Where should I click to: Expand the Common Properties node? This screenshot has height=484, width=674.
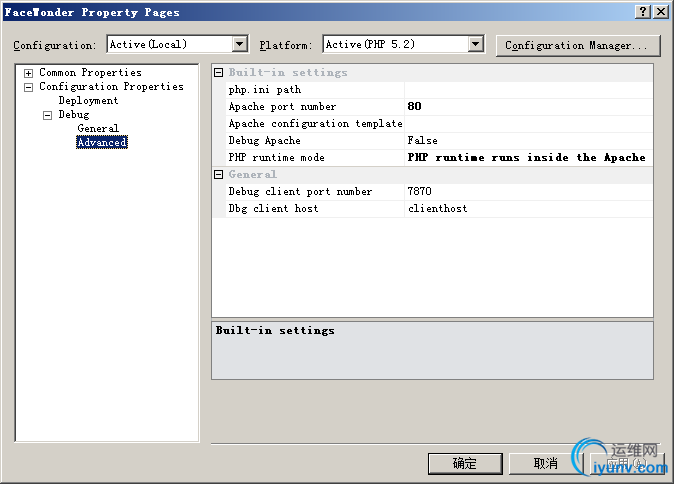28,73
